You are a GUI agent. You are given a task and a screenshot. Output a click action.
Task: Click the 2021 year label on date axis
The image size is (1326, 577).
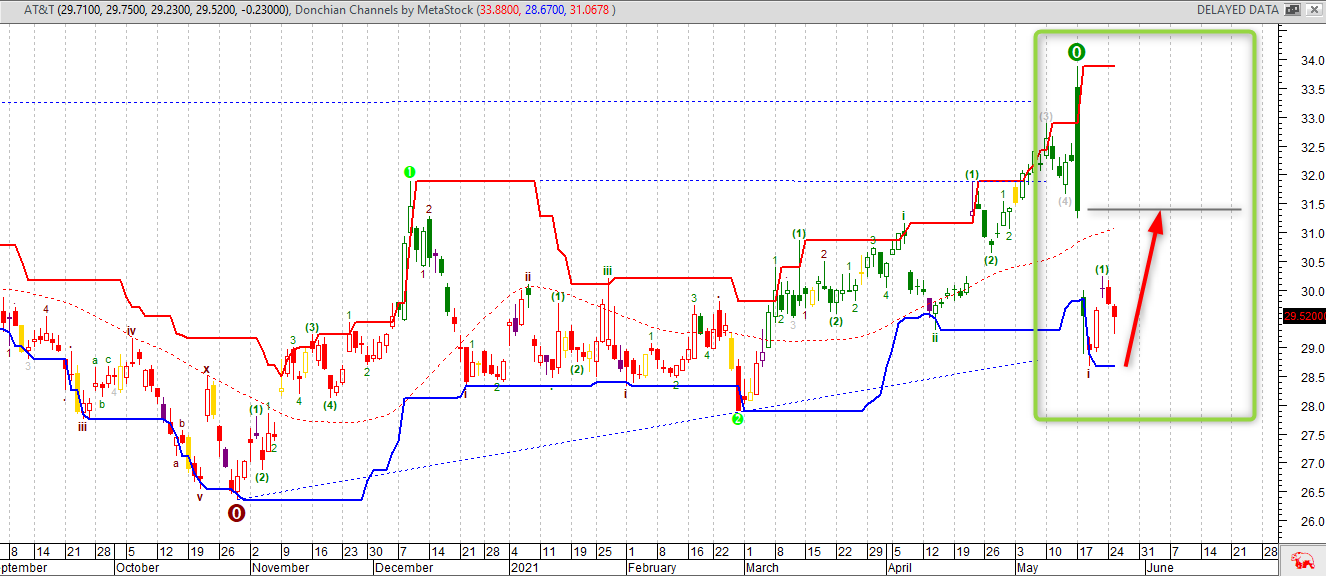525,567
